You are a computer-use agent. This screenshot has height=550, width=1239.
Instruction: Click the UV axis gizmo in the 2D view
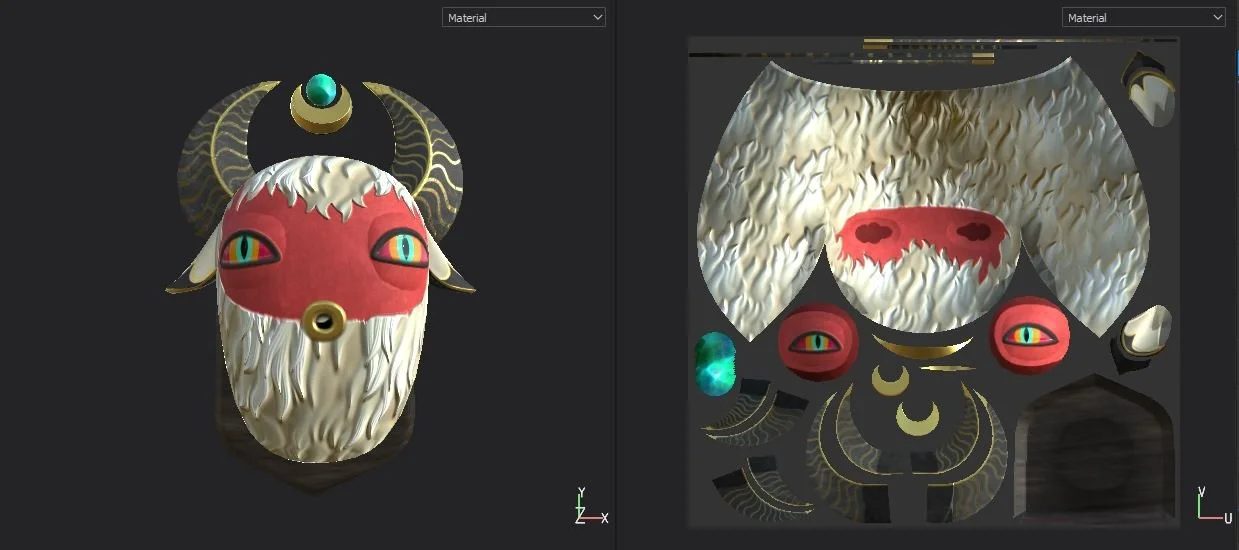1214,506
